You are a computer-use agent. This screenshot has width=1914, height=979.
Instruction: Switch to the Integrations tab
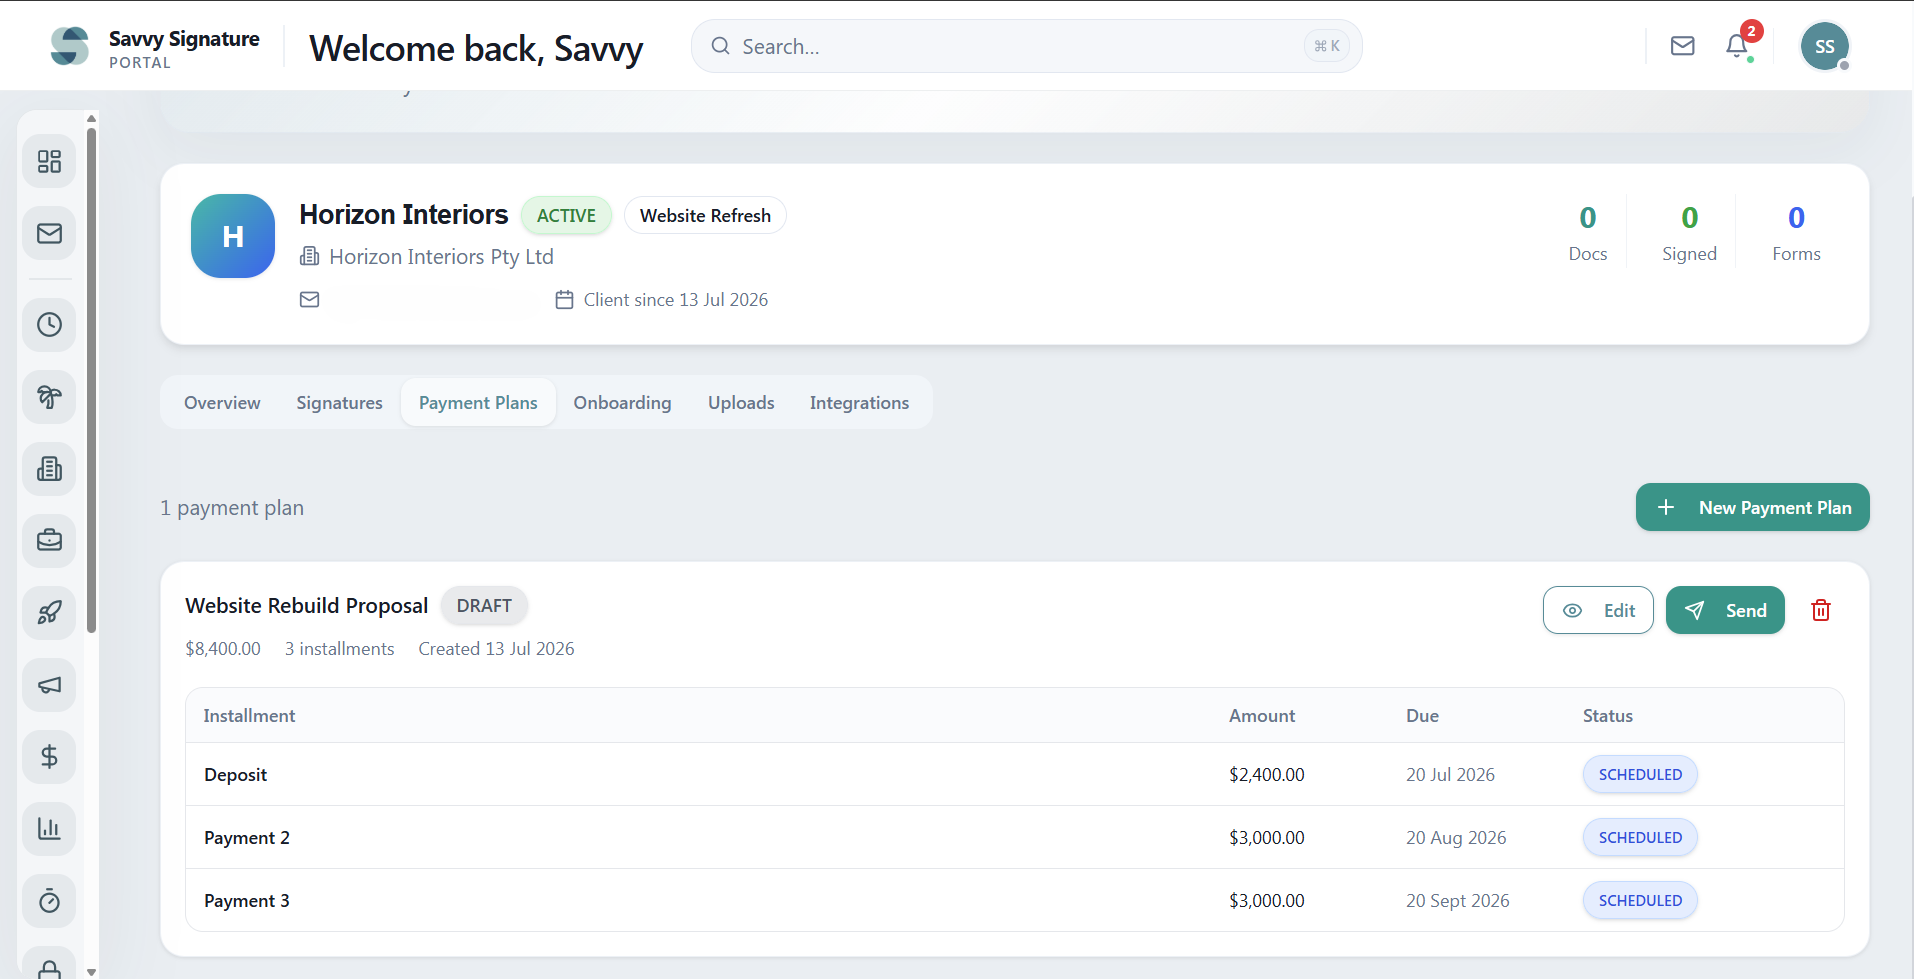(x=859, y=403)
